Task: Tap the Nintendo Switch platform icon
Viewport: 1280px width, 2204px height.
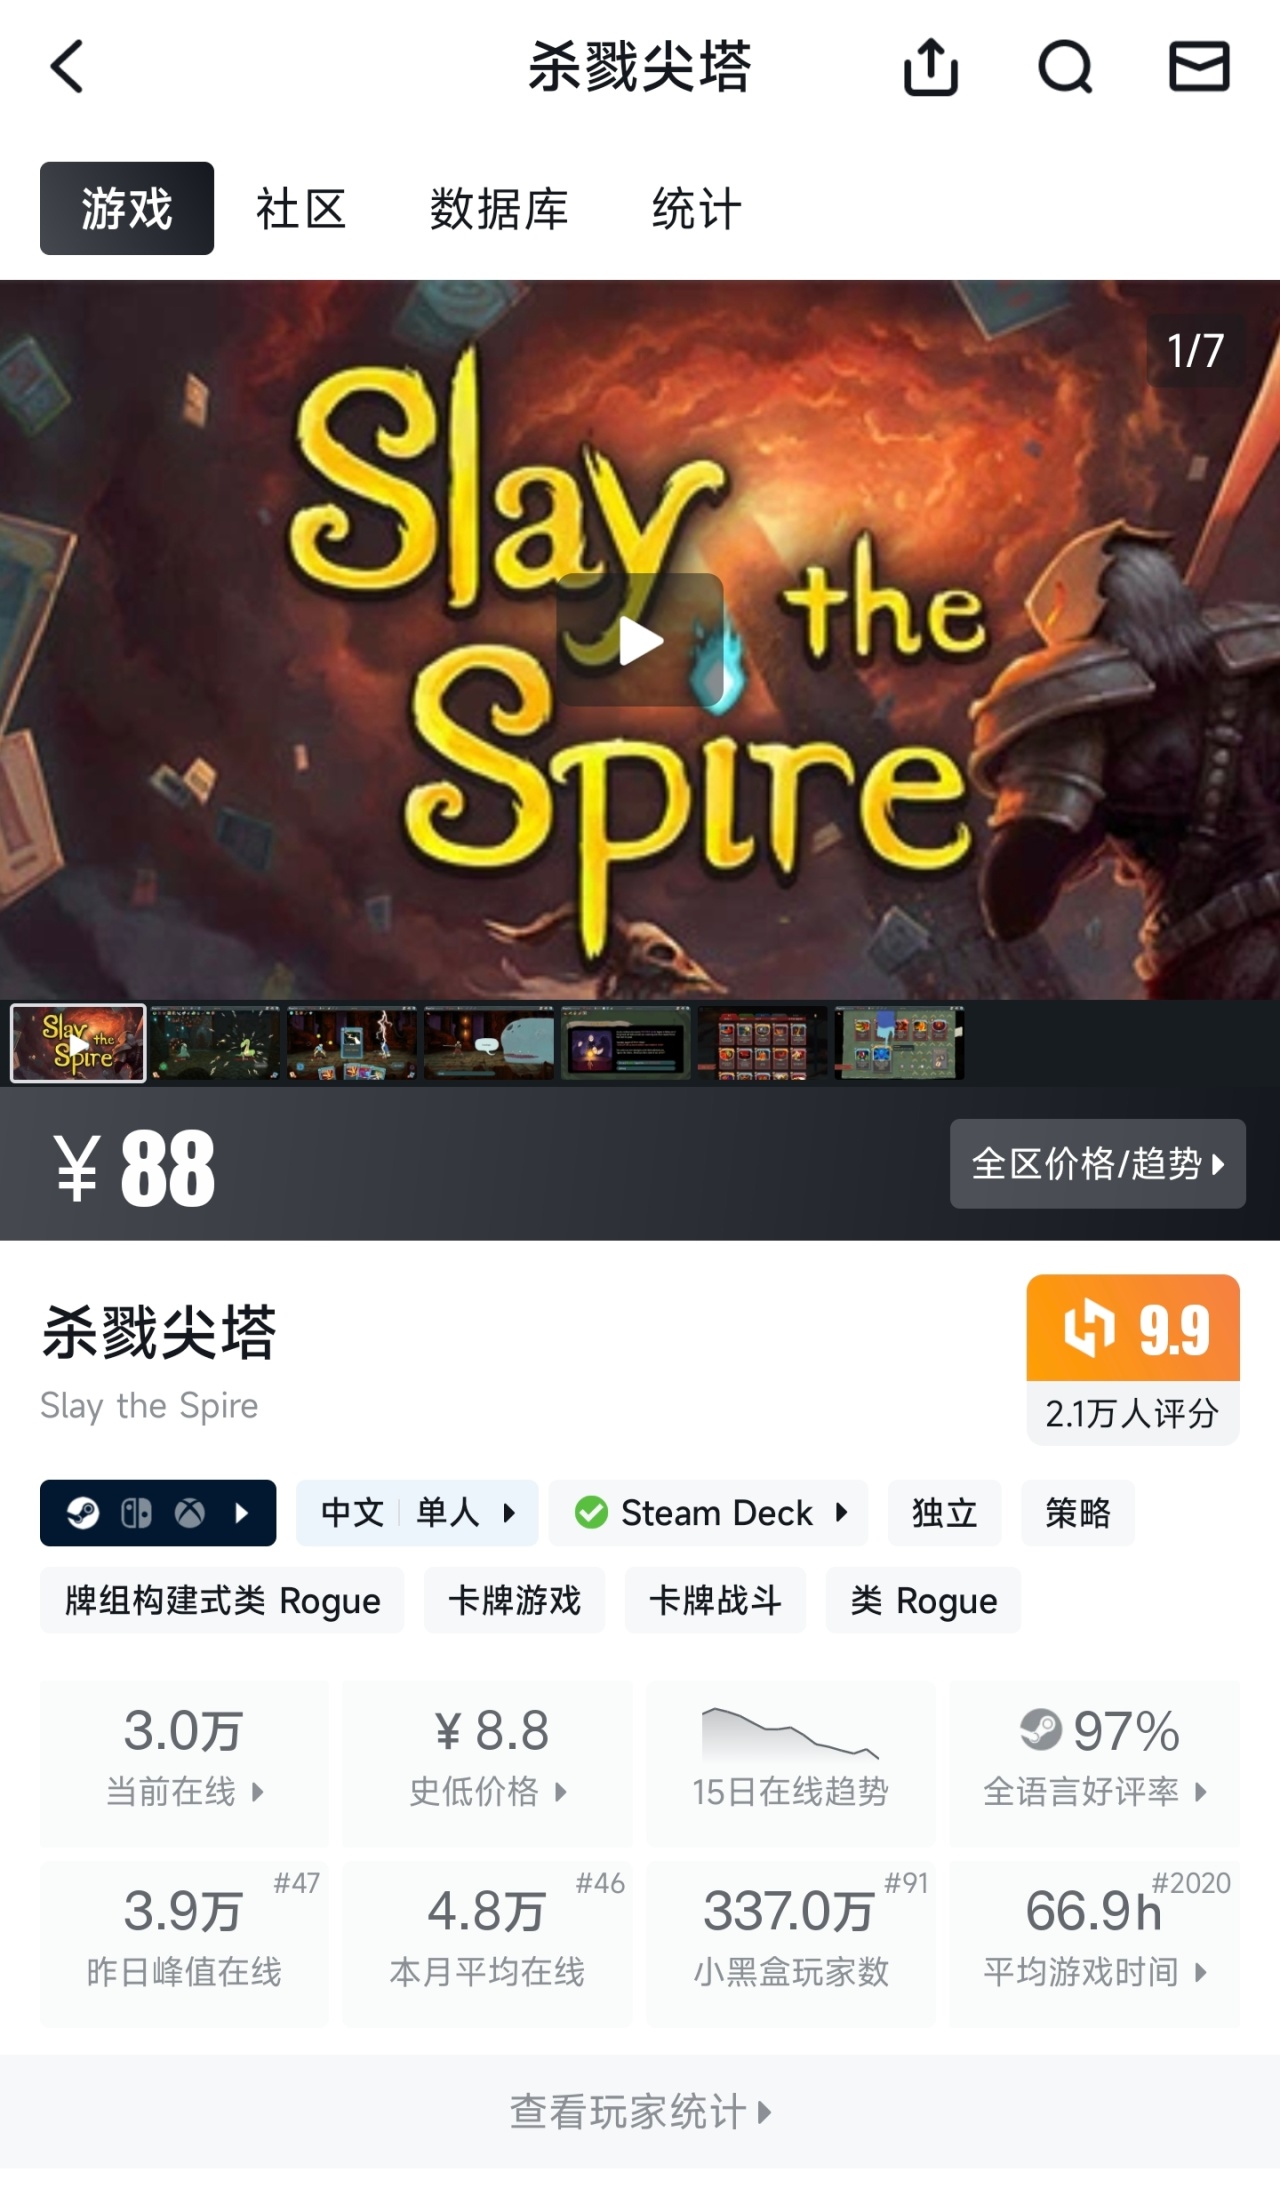Action: pyautogui.click(x=136, y=1513)
